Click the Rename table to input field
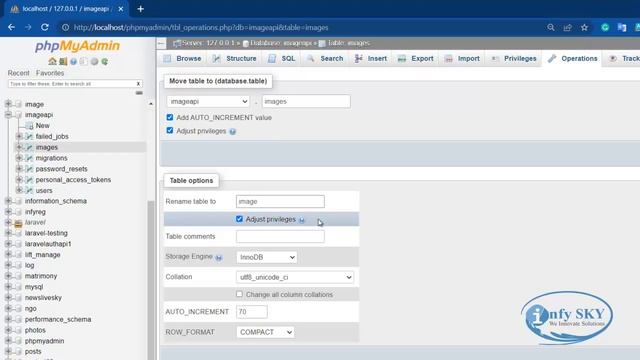640x360 pixels. point(280,201)
